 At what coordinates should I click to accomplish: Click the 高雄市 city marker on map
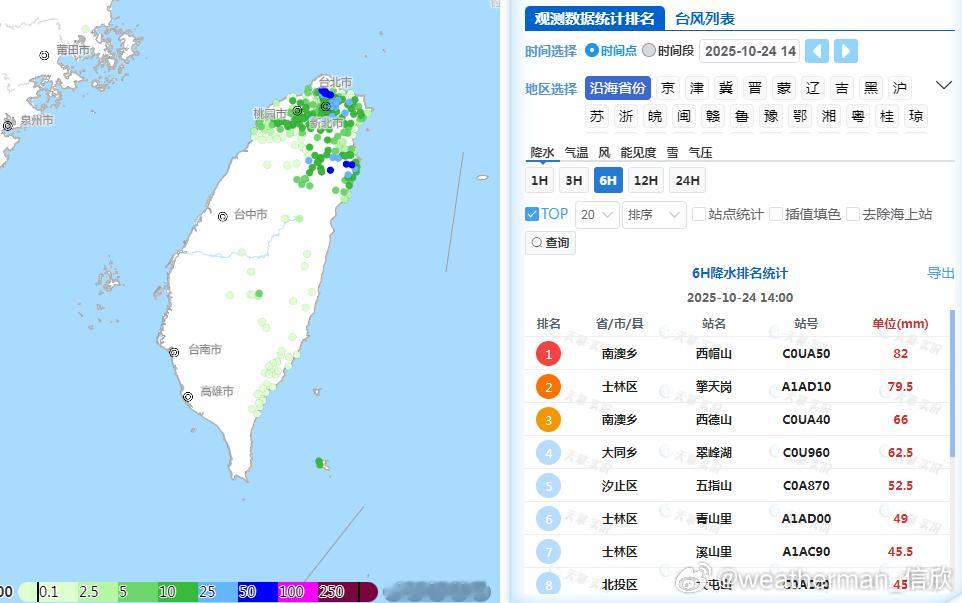coord(188,397)
